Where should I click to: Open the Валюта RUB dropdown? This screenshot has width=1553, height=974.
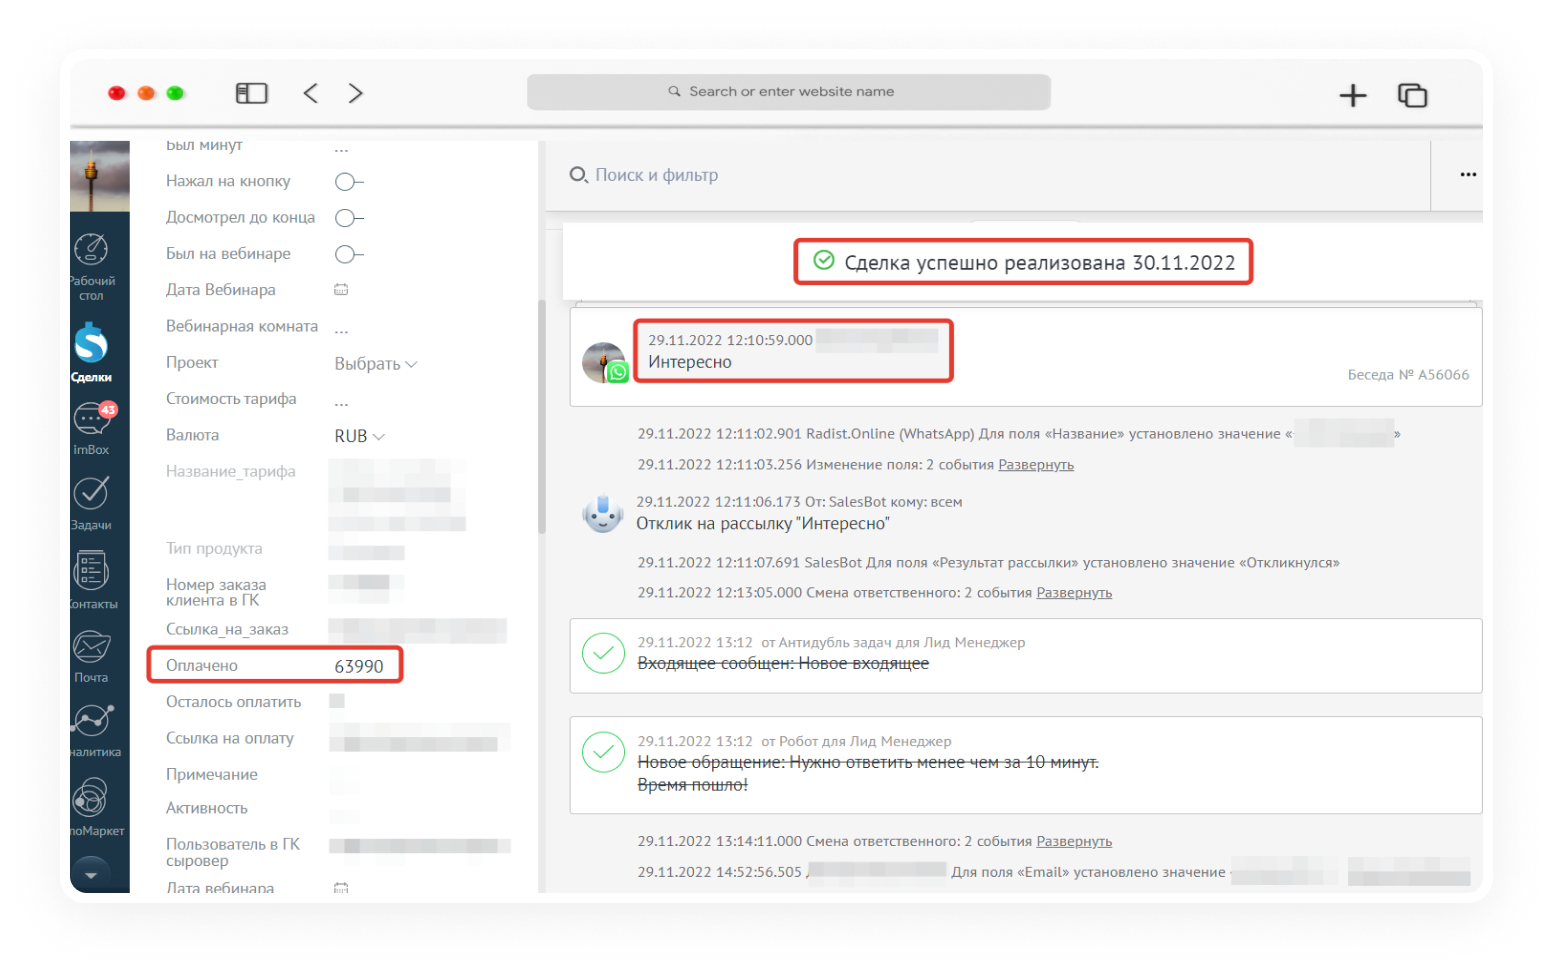point(359,436)
